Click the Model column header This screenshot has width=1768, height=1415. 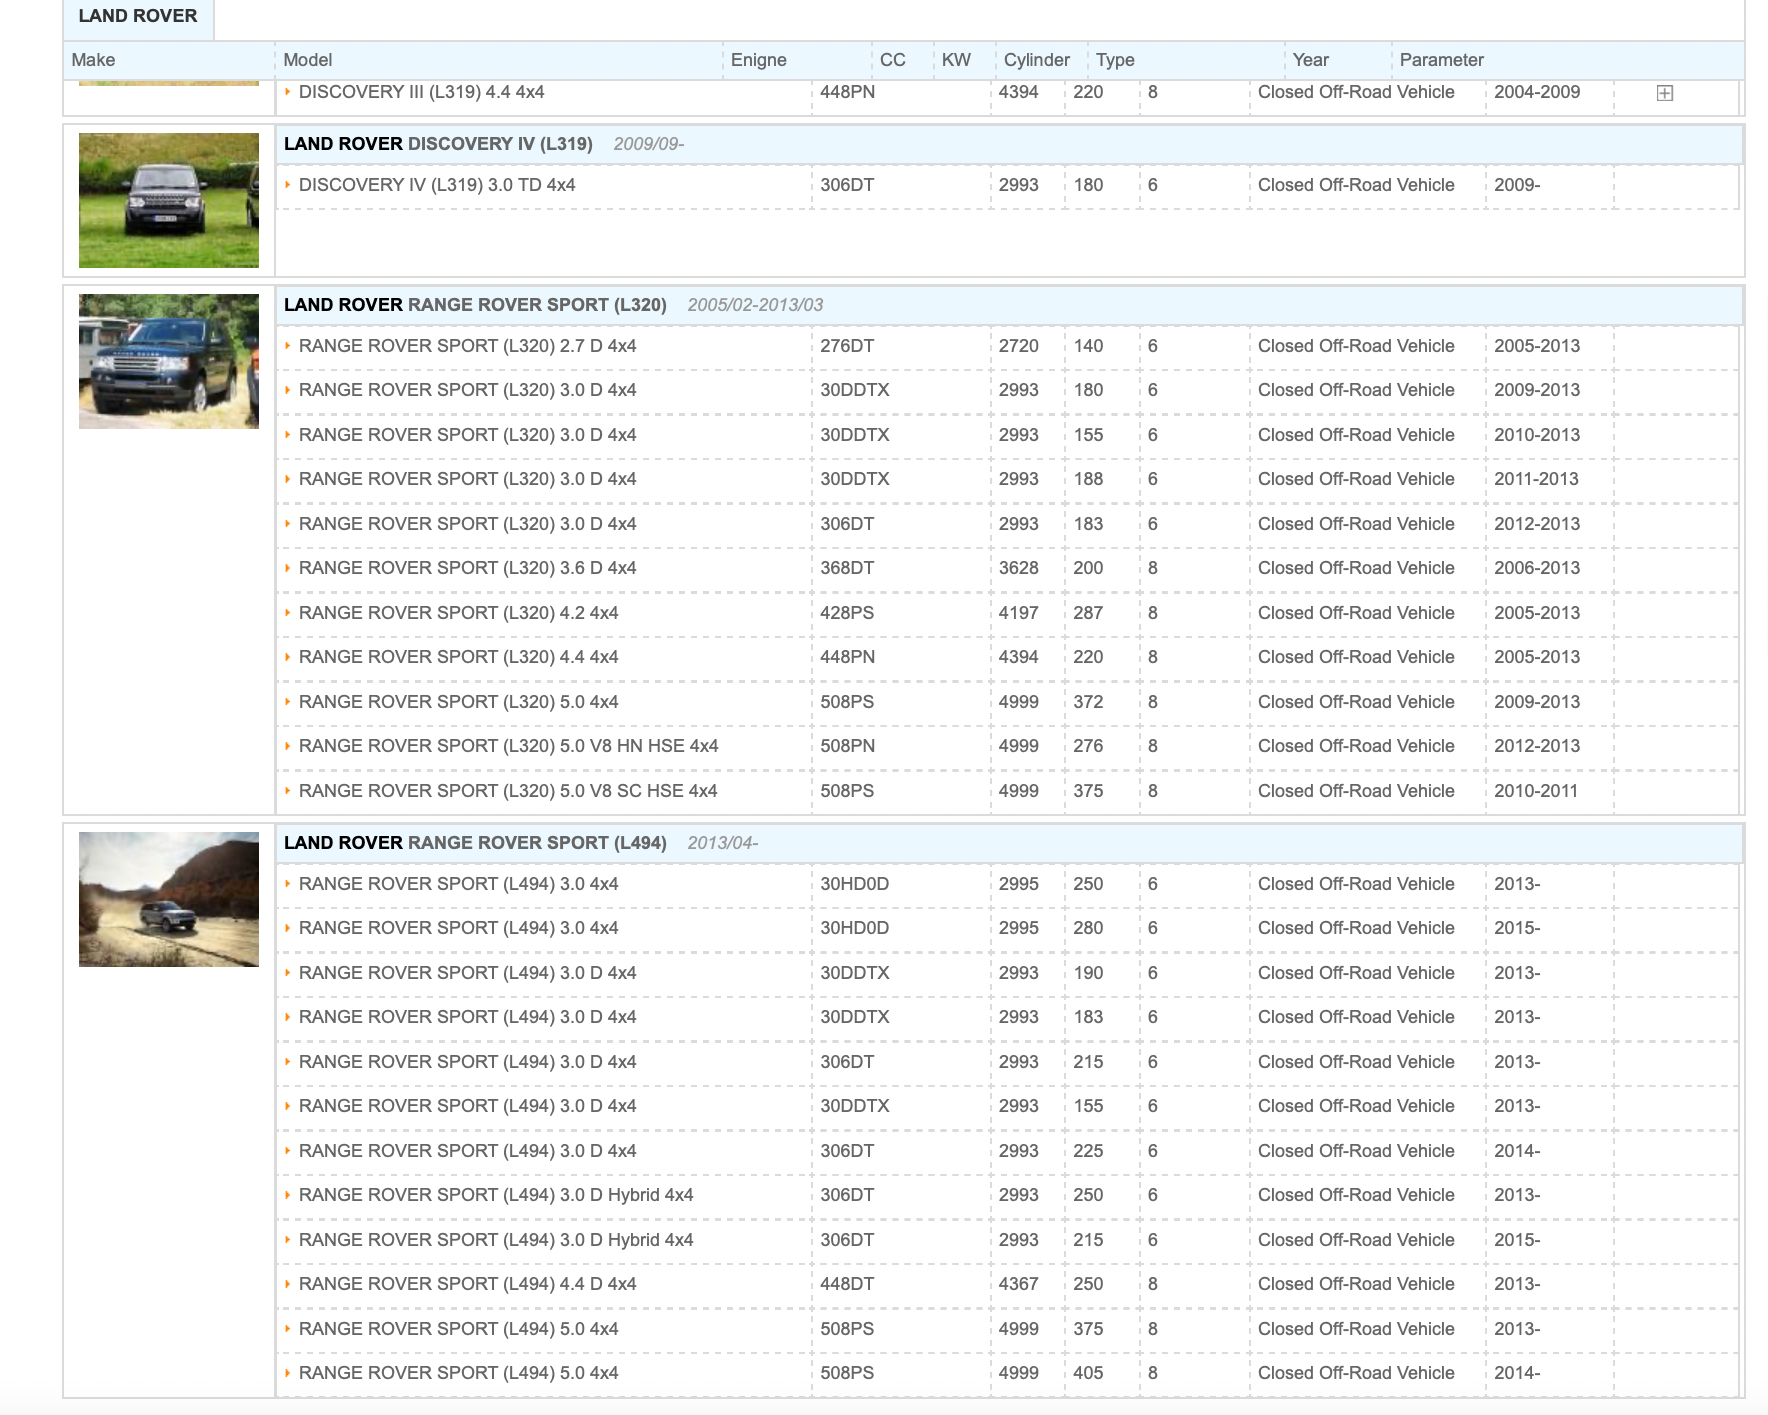click(x=308, y=60)
